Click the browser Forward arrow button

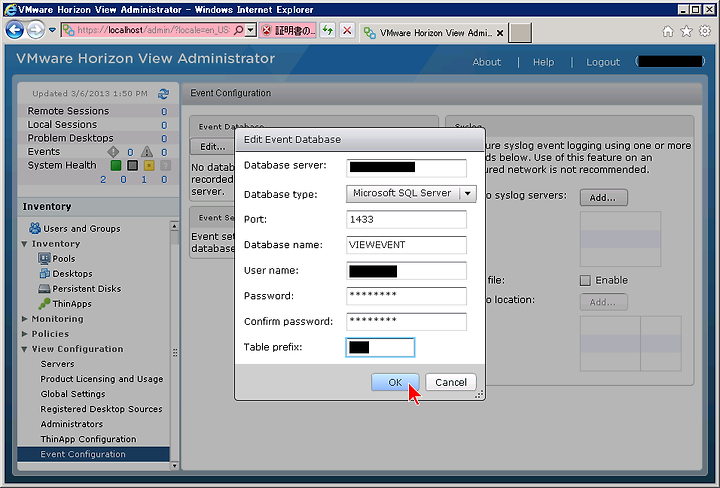[x=35, y=30]
